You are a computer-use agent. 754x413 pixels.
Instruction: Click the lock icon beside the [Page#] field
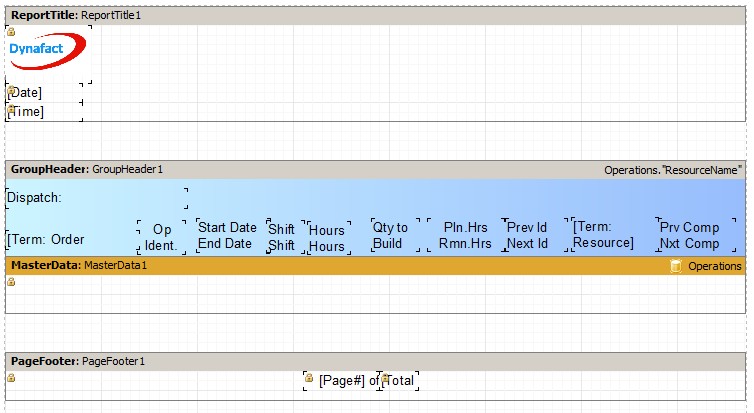pyautogui.click(x=309, y=378)
